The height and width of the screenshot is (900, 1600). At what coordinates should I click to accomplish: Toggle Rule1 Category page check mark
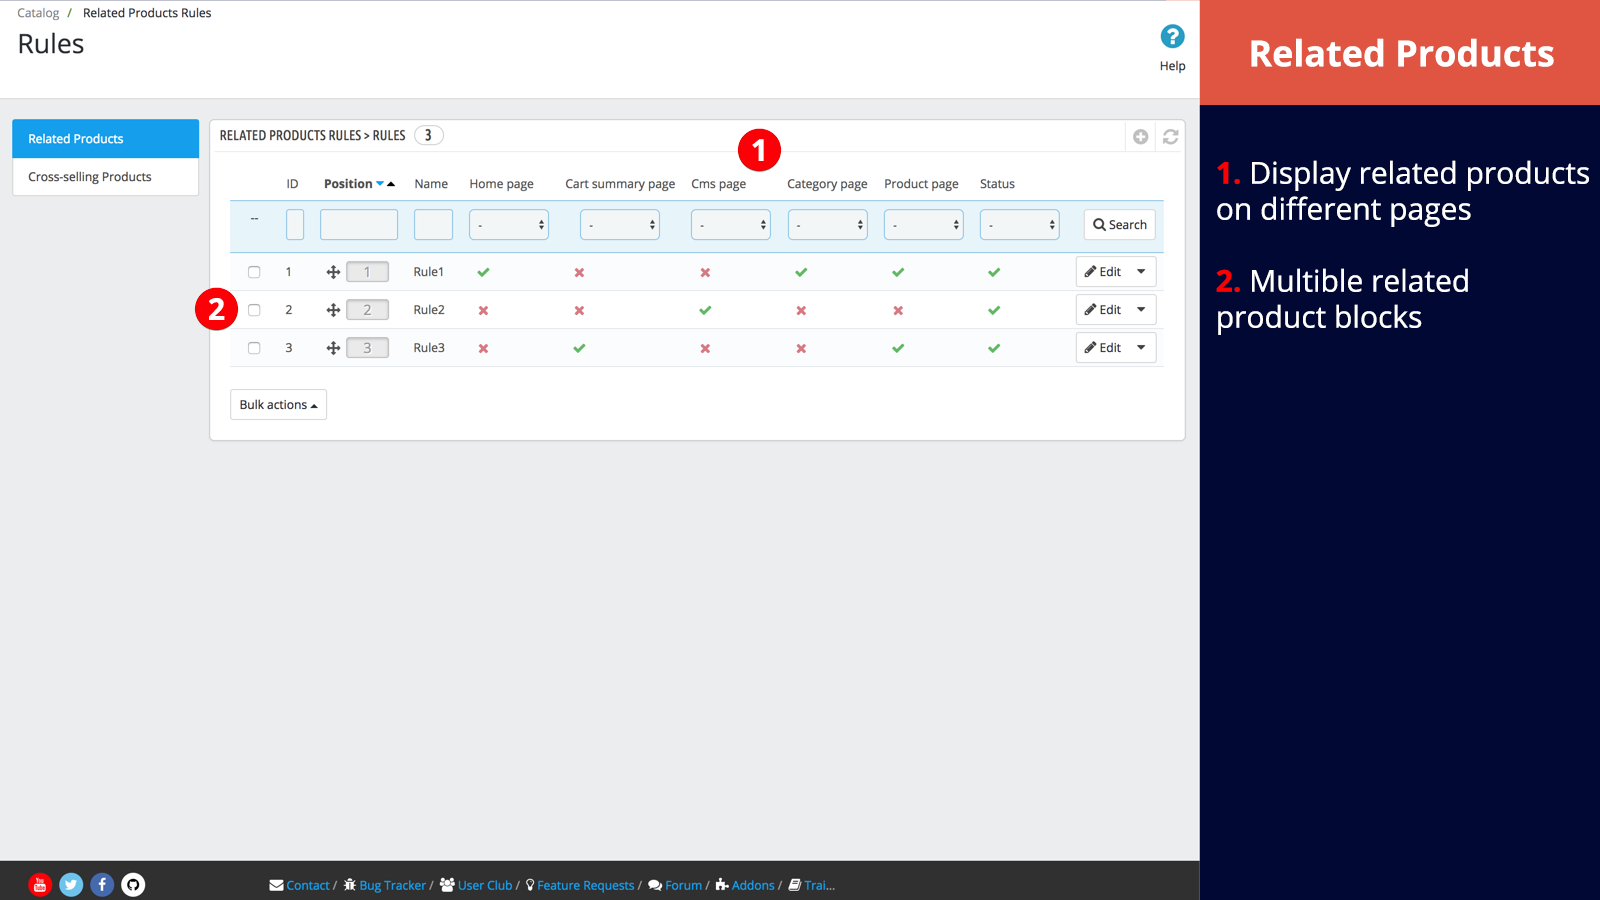(801, 272)
